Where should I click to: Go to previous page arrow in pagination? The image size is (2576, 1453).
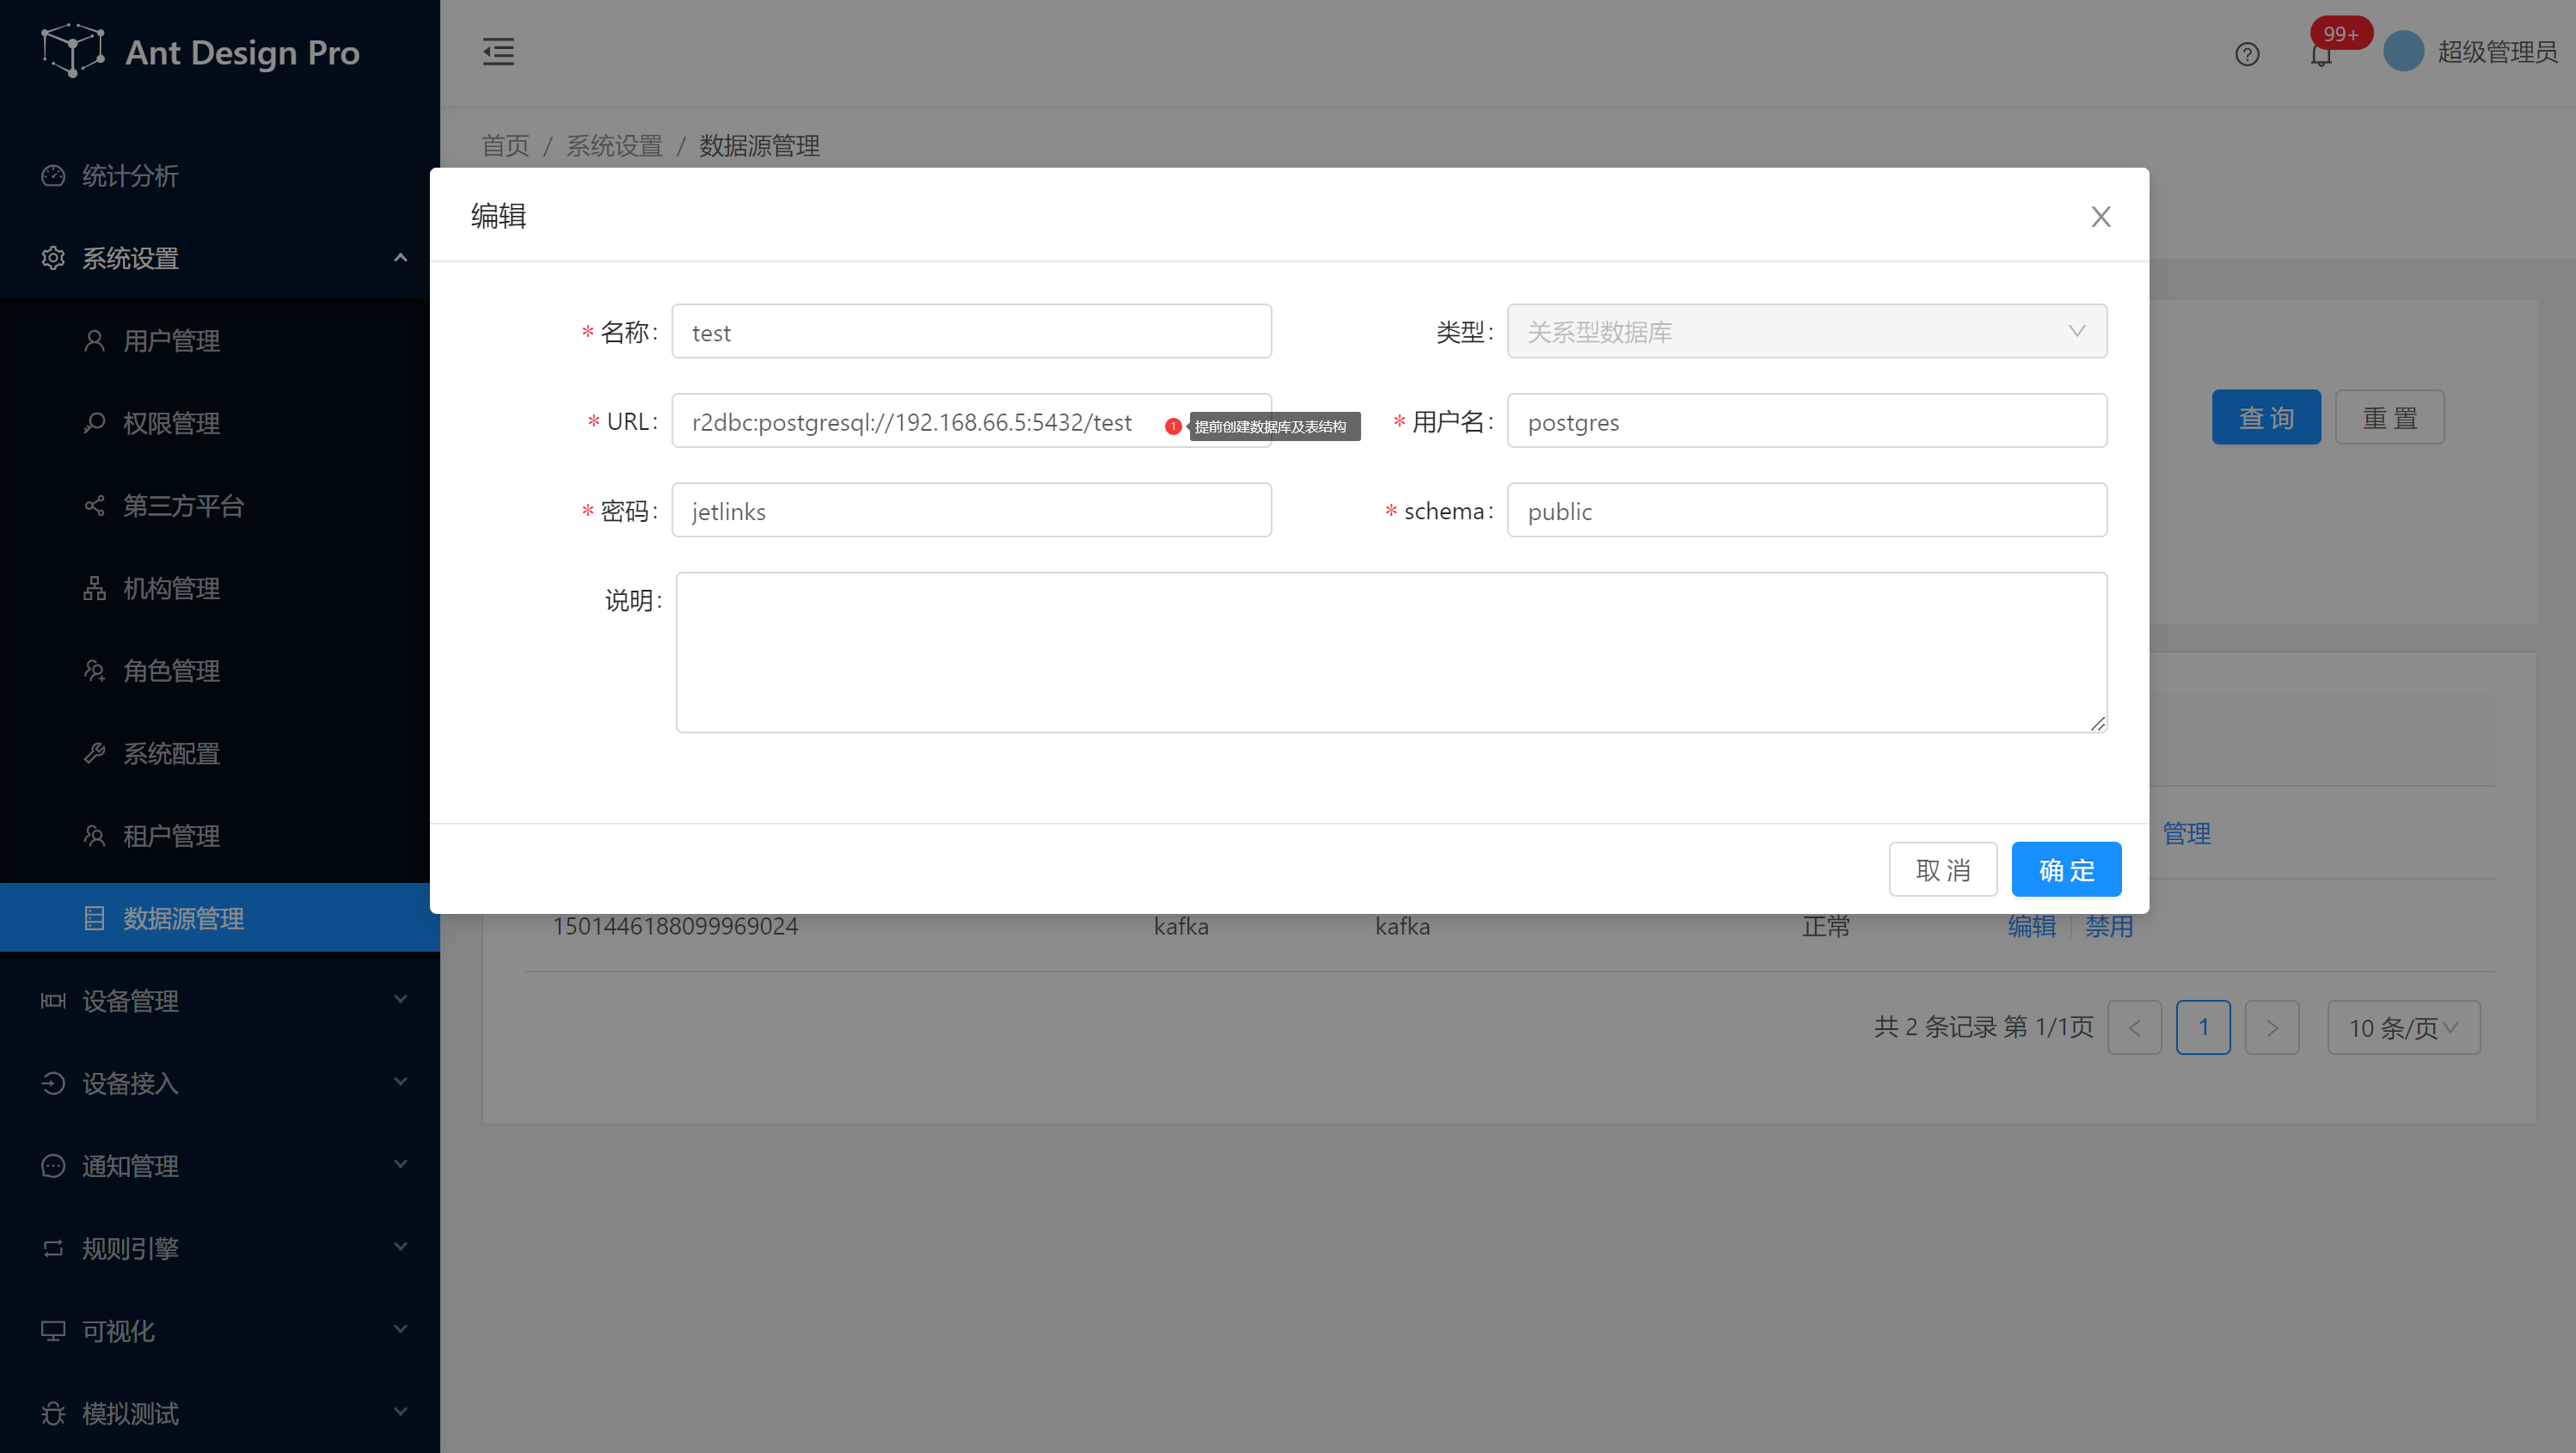click(2135, 1027)
